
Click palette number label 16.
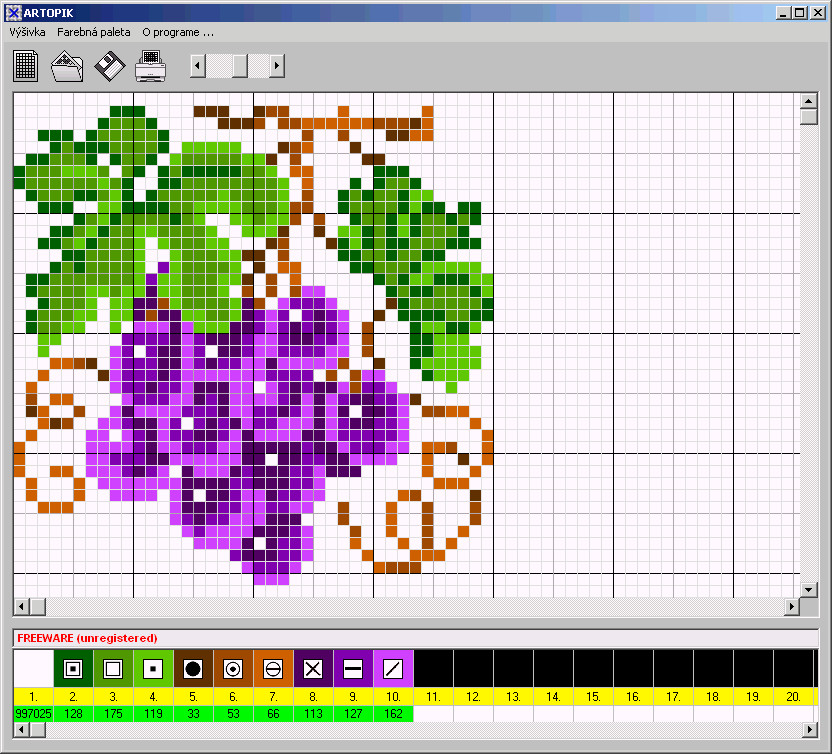(x=633, y=697)
